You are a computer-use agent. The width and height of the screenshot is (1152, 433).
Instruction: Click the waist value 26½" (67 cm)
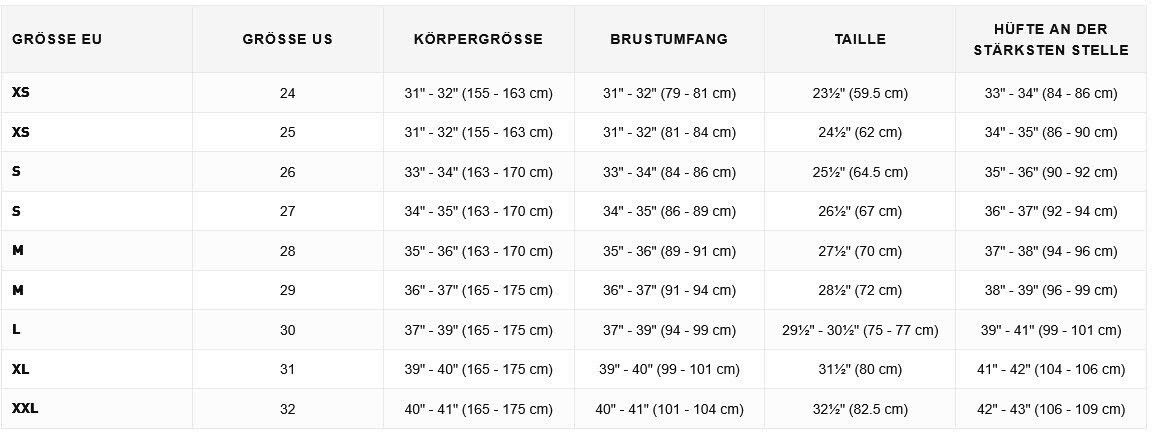(860, 212)
